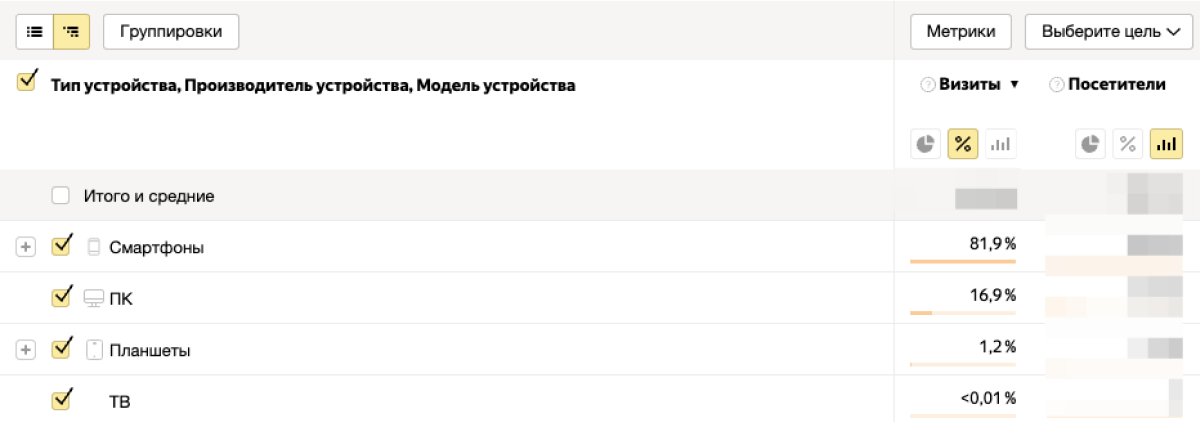Click the Посетители column header
The width and height of the screenshot is (1200, 422).
[x=1116, y=86]
